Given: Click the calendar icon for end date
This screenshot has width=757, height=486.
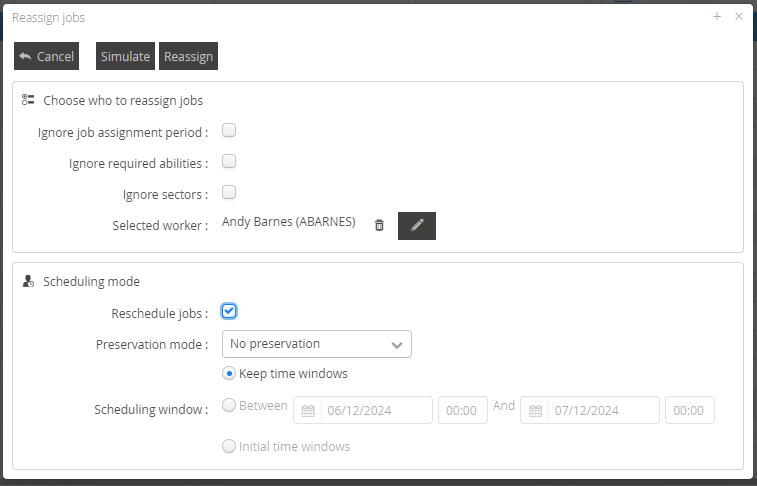Looking at the screenshot, I should click(536, 411).
